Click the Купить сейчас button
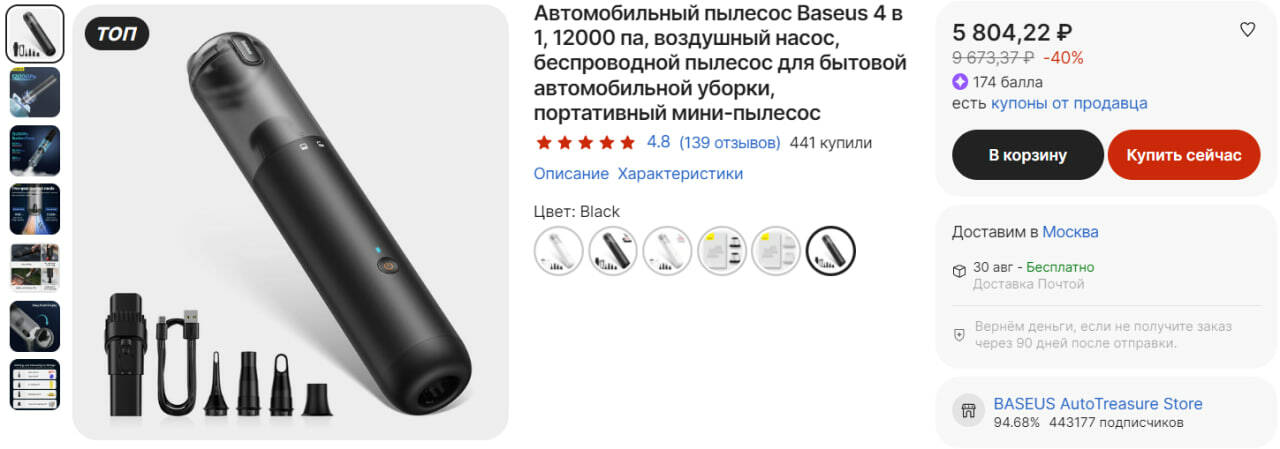This screenshot has width=1280, height=449. (x=1184, y=155)
